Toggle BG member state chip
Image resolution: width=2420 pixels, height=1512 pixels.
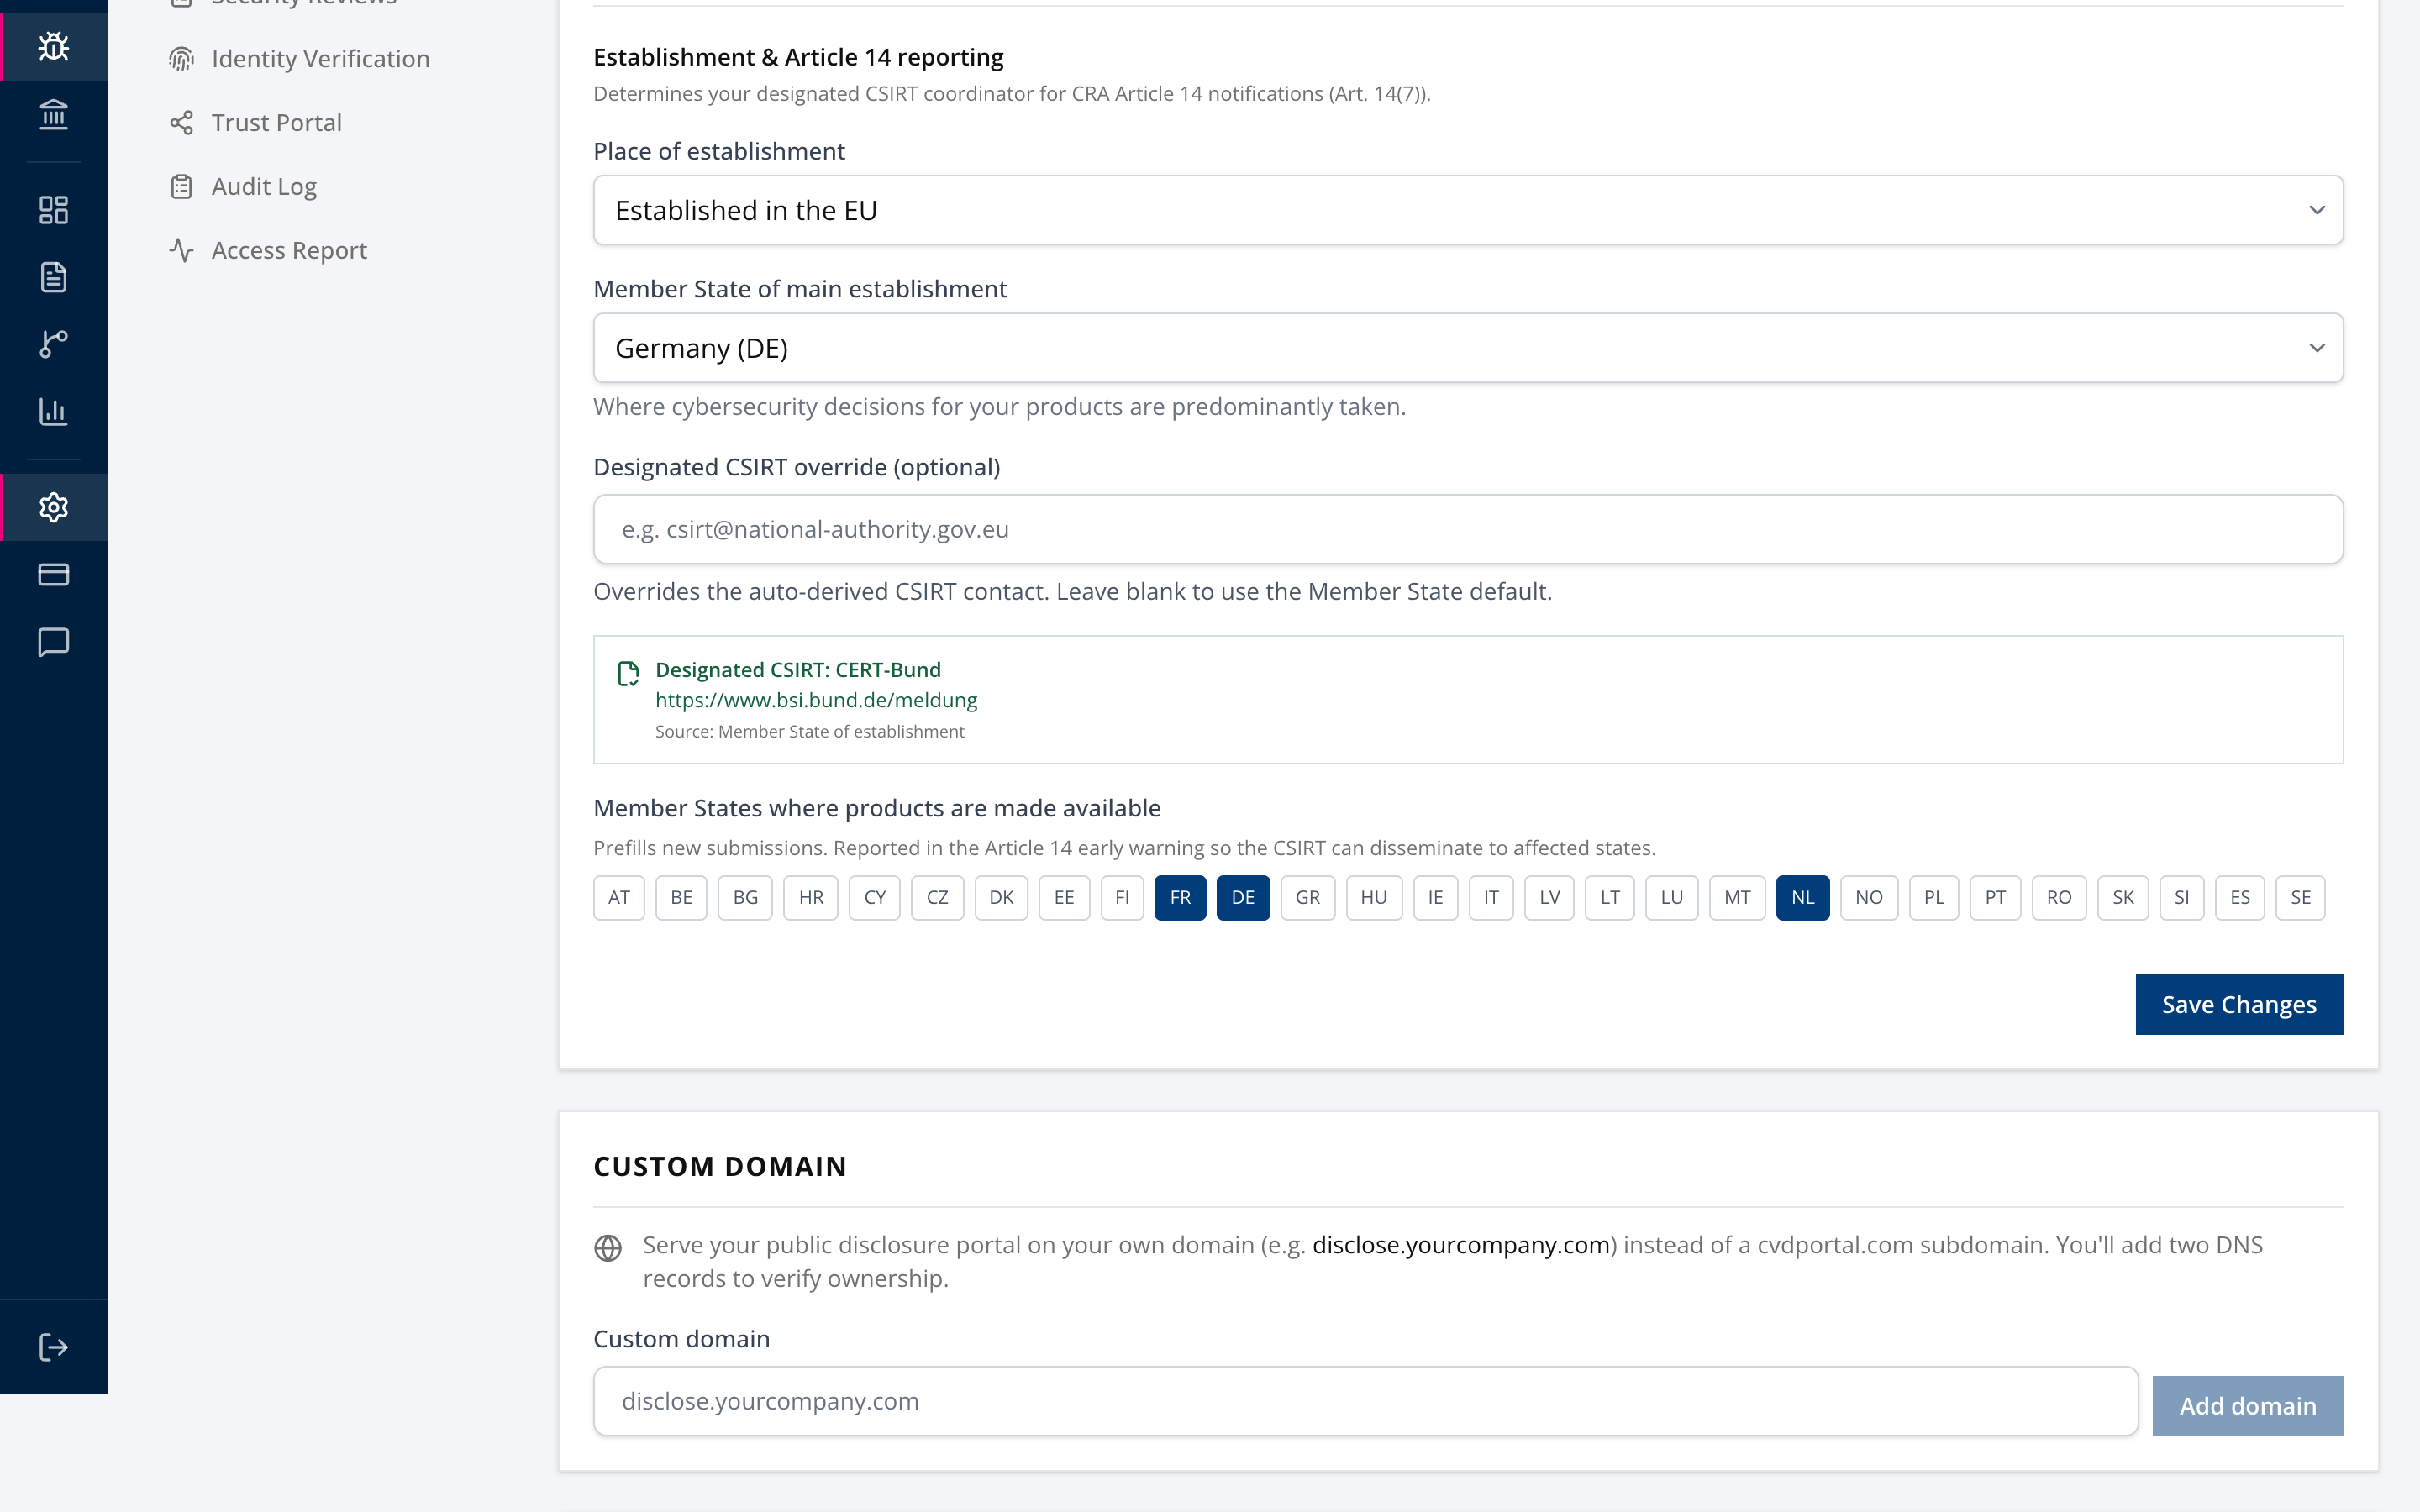pos(745,897)
